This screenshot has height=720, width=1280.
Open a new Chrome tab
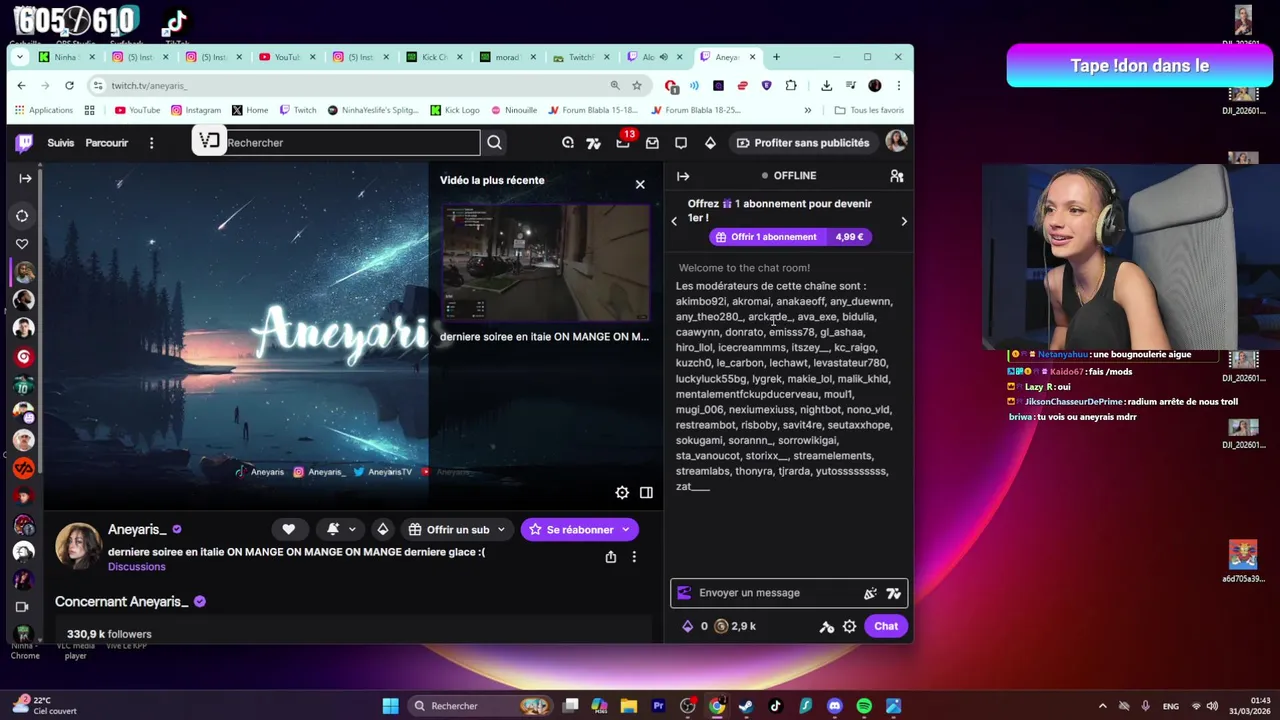point(776,57)
